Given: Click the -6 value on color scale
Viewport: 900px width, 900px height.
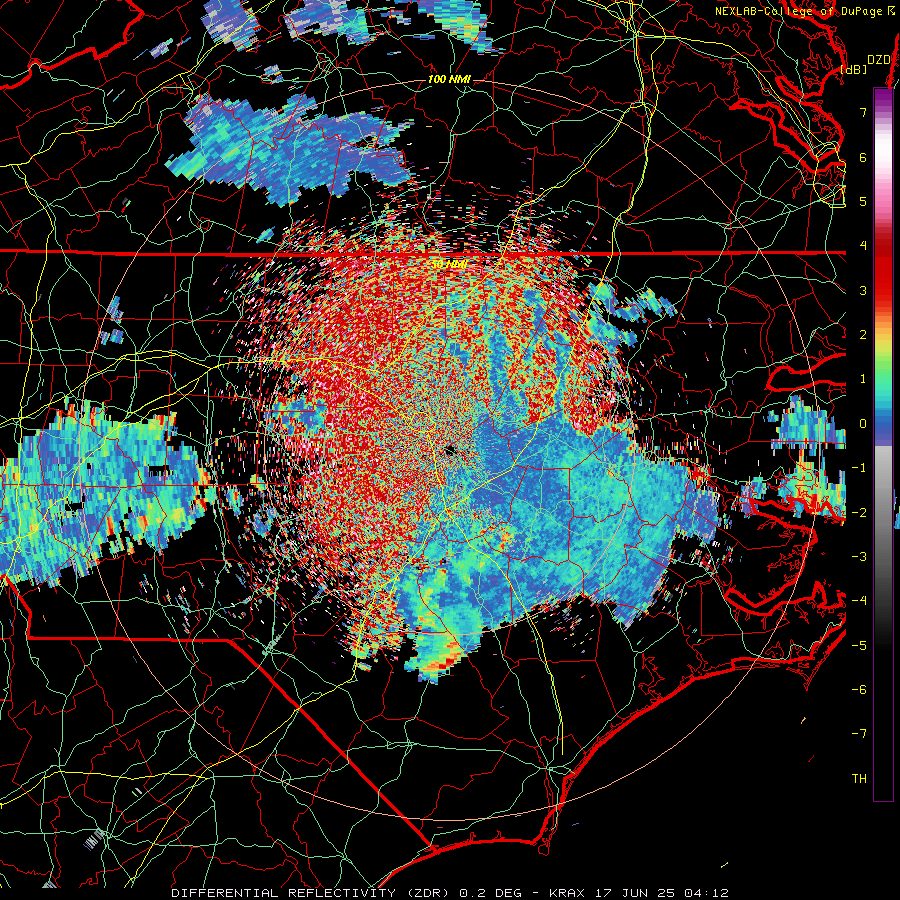Looking at the screenshot, I should [x=859, y=690].
